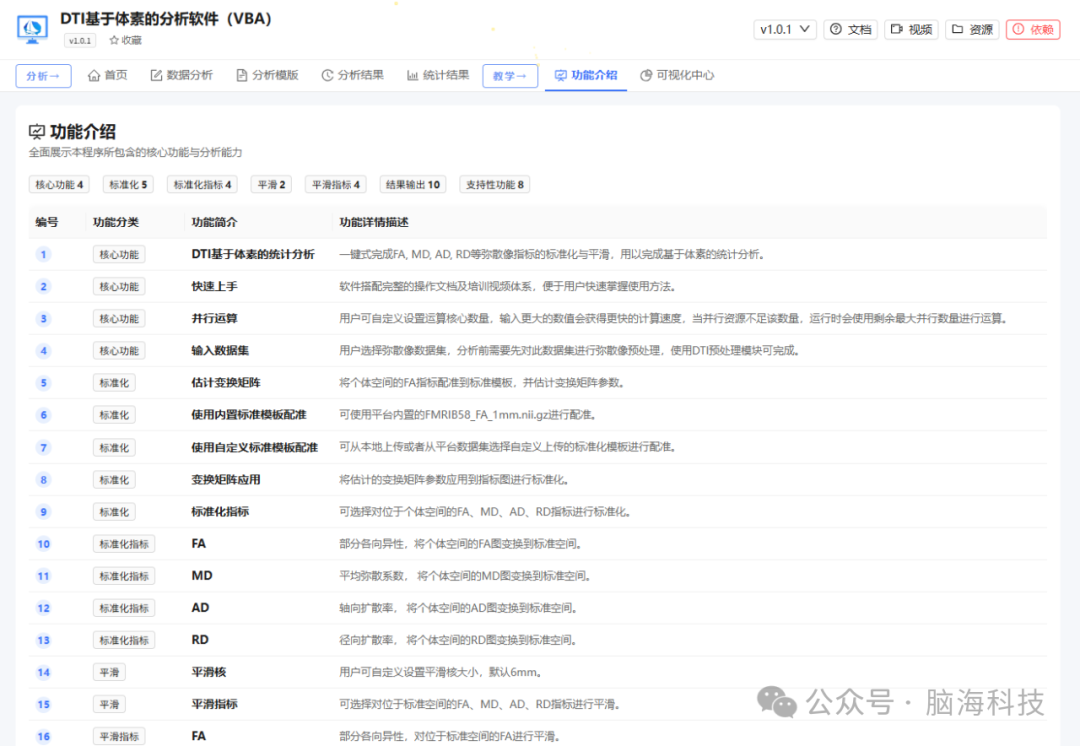Switch to the 数据分析 tab
The width and height of the screenshot is (1080, 746).
182,75
